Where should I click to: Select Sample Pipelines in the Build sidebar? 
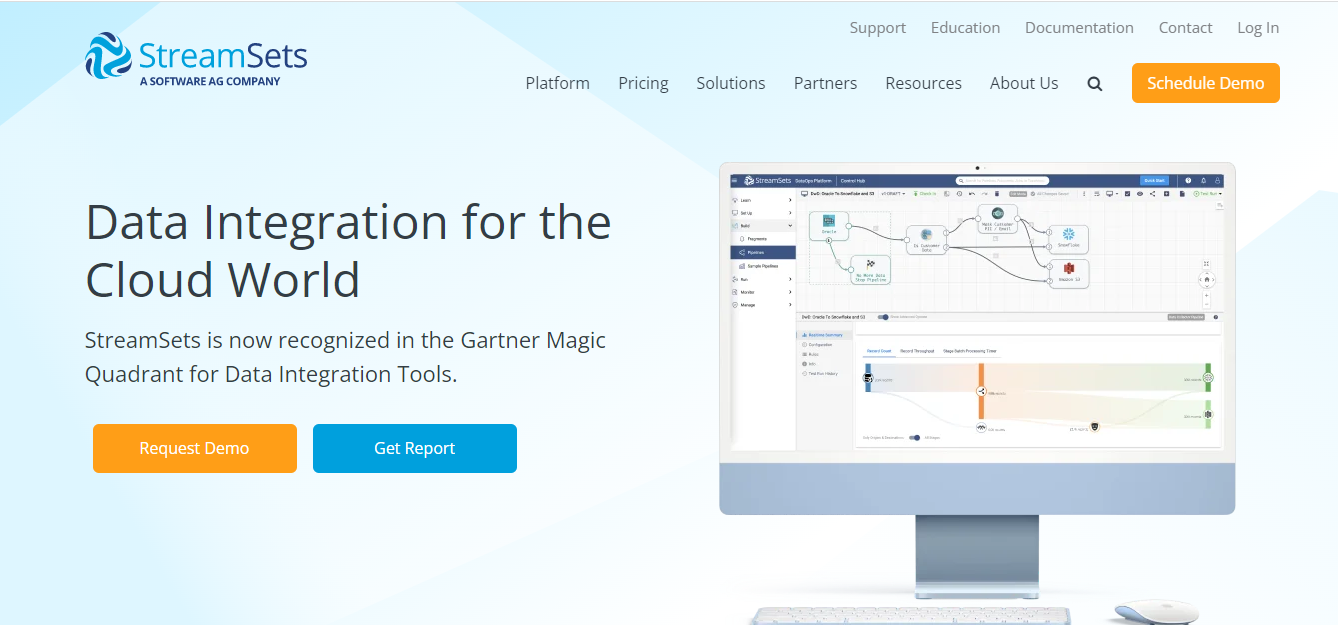[763, 266]
